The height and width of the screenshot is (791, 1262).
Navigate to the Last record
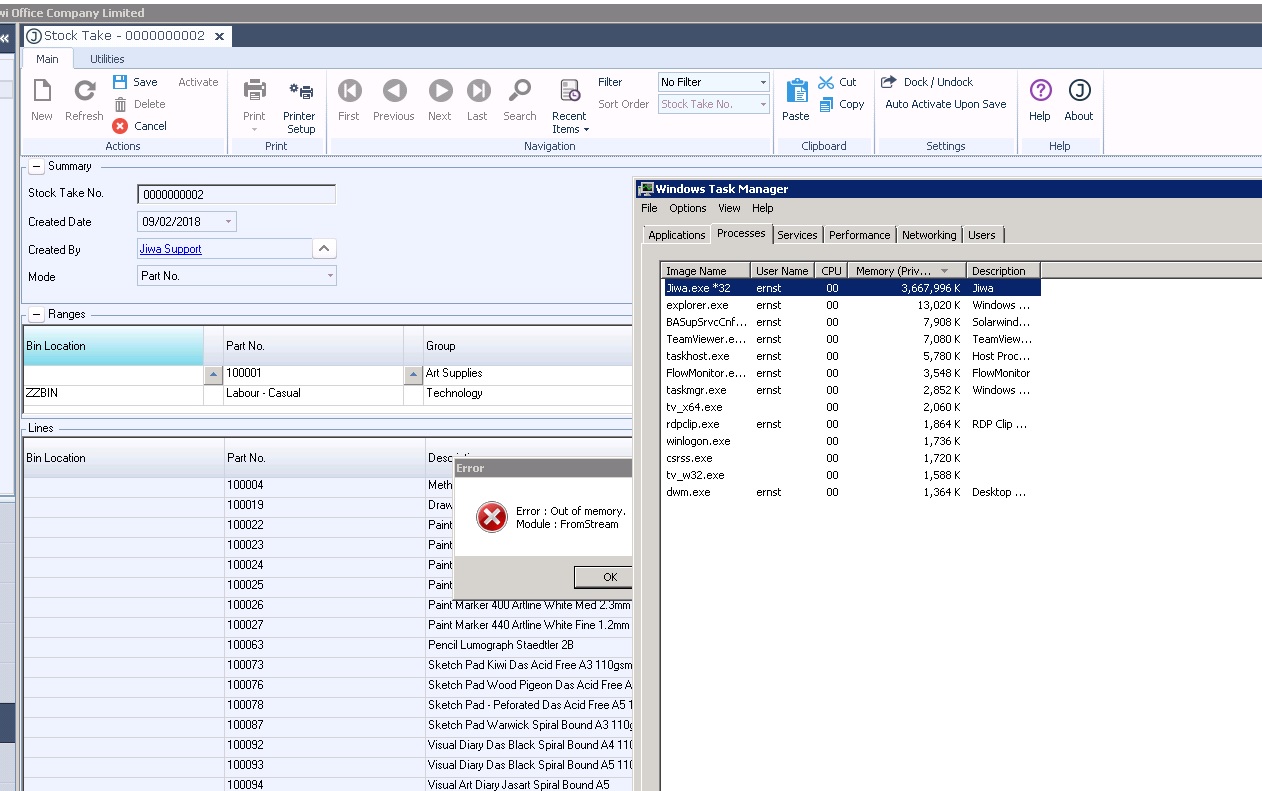[478, 92]
